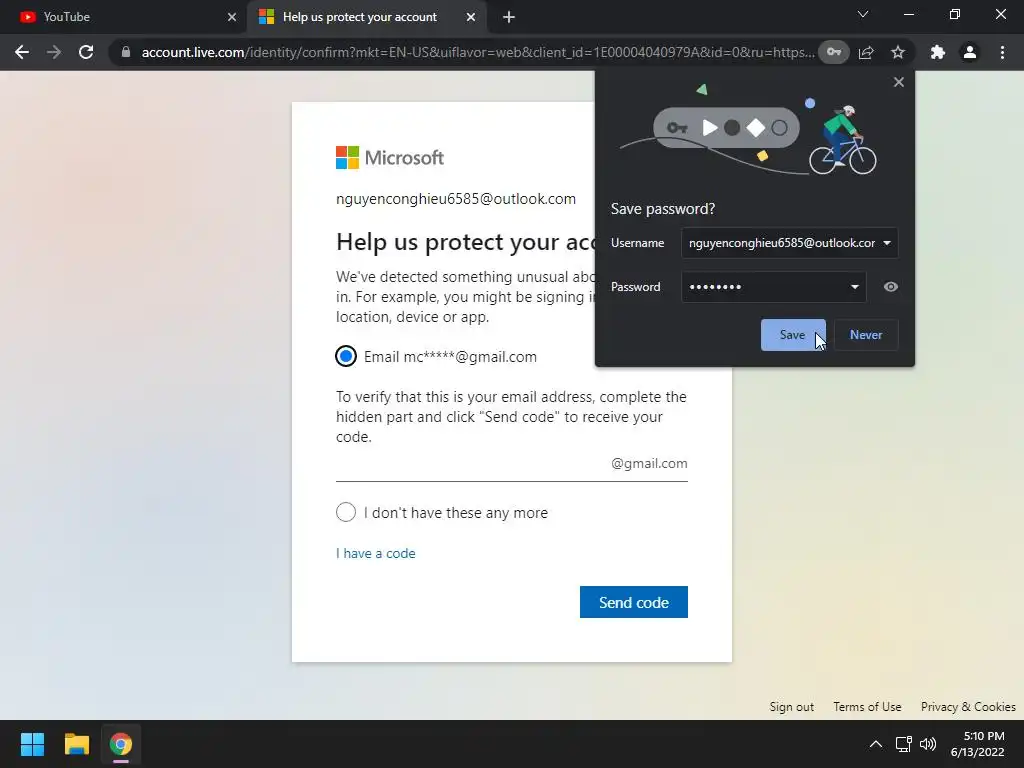Dismiss the Save password popup
Image resolution: width=1024 pixels, height=768 pixels.
pyautogui.click(x=899, y=82)
